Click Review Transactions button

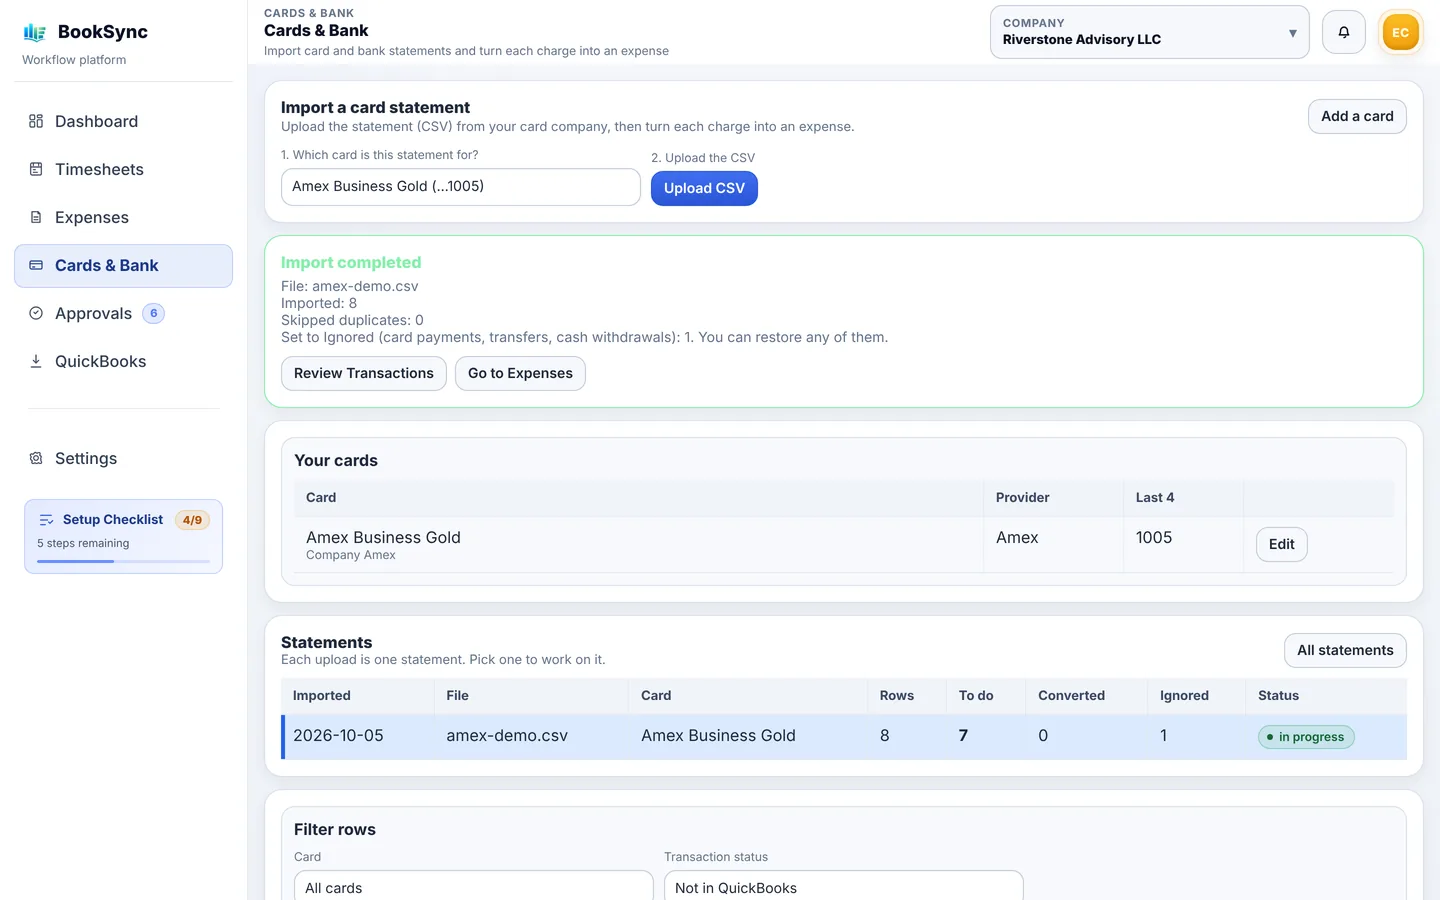tap(364, 373)
